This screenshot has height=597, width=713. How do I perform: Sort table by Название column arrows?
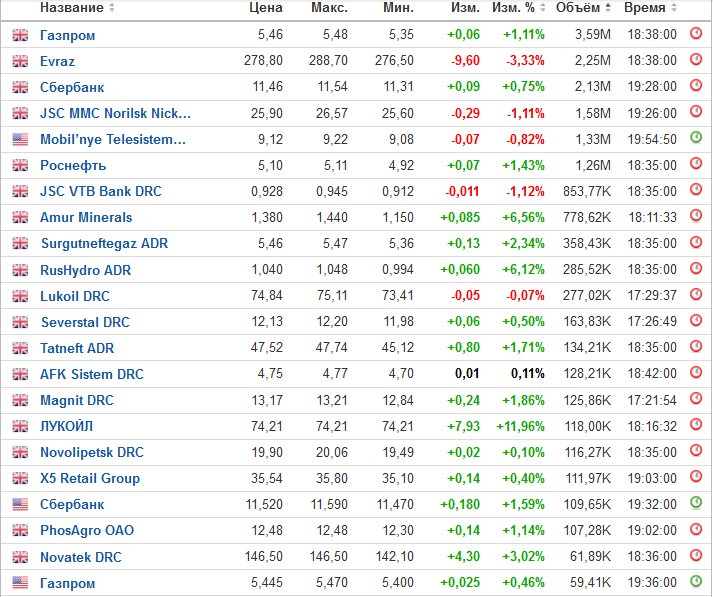click(112, 8)
